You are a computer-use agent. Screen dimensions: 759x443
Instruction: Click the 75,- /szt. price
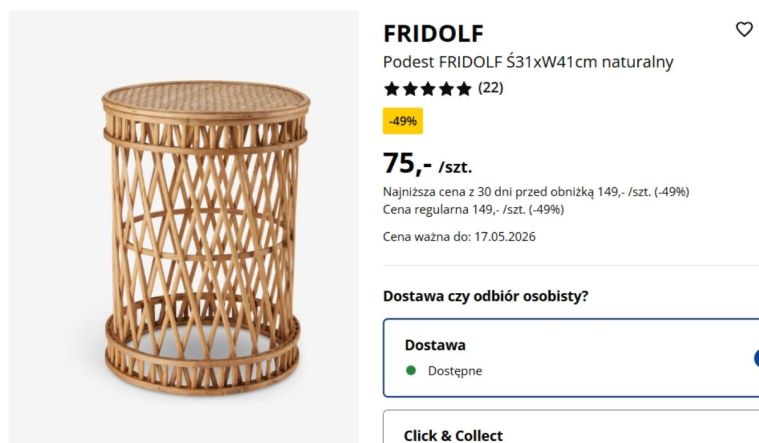pyautogui.click(x=427, y=164)
